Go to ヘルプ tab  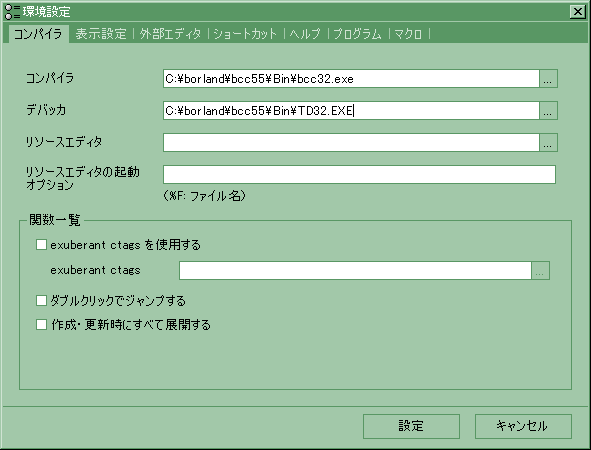coord(305,34)
